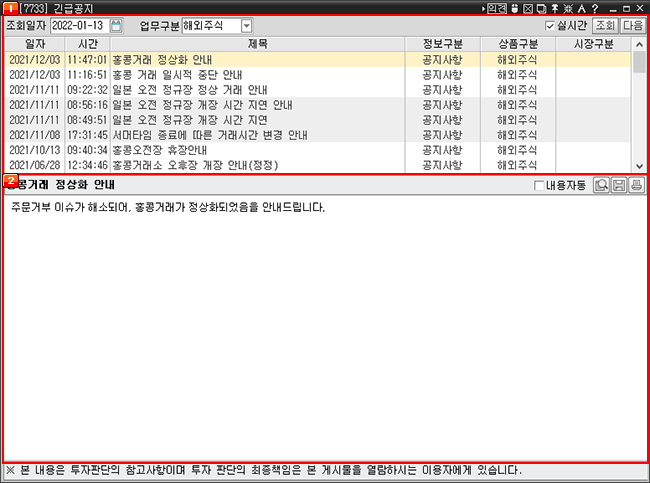The width and height of the screenshot is (650, 483).
Task: Enable the 내용자동 checkbox
Action: click(x=539, y=185)
